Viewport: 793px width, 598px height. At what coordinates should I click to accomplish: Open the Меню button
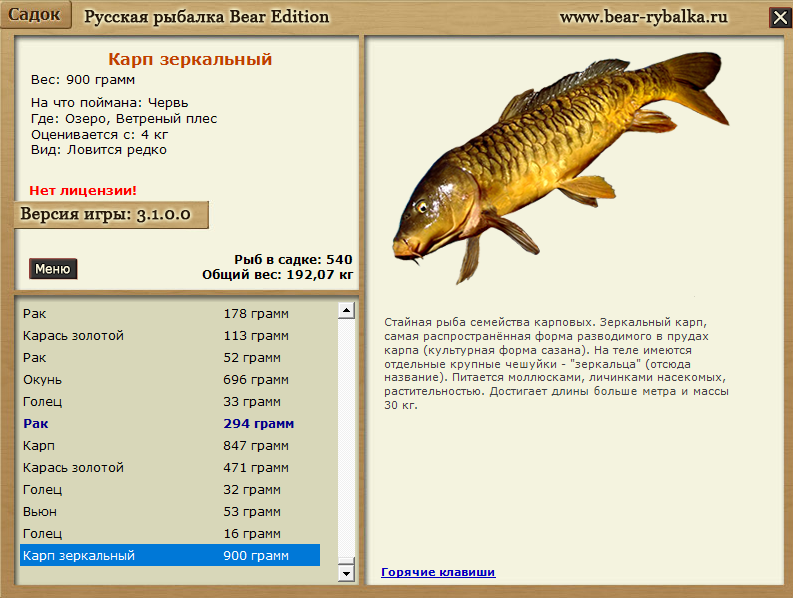coord(53,269)
